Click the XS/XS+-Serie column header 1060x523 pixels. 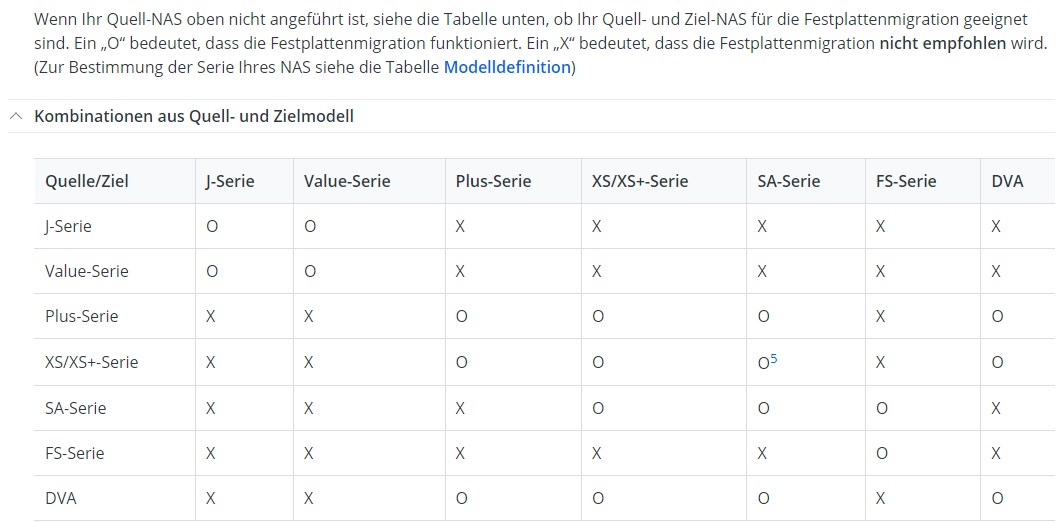coord(640,181)
